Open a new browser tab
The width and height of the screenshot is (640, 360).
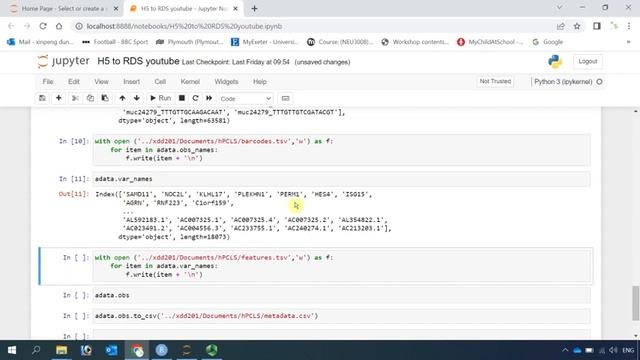[254, 9]
